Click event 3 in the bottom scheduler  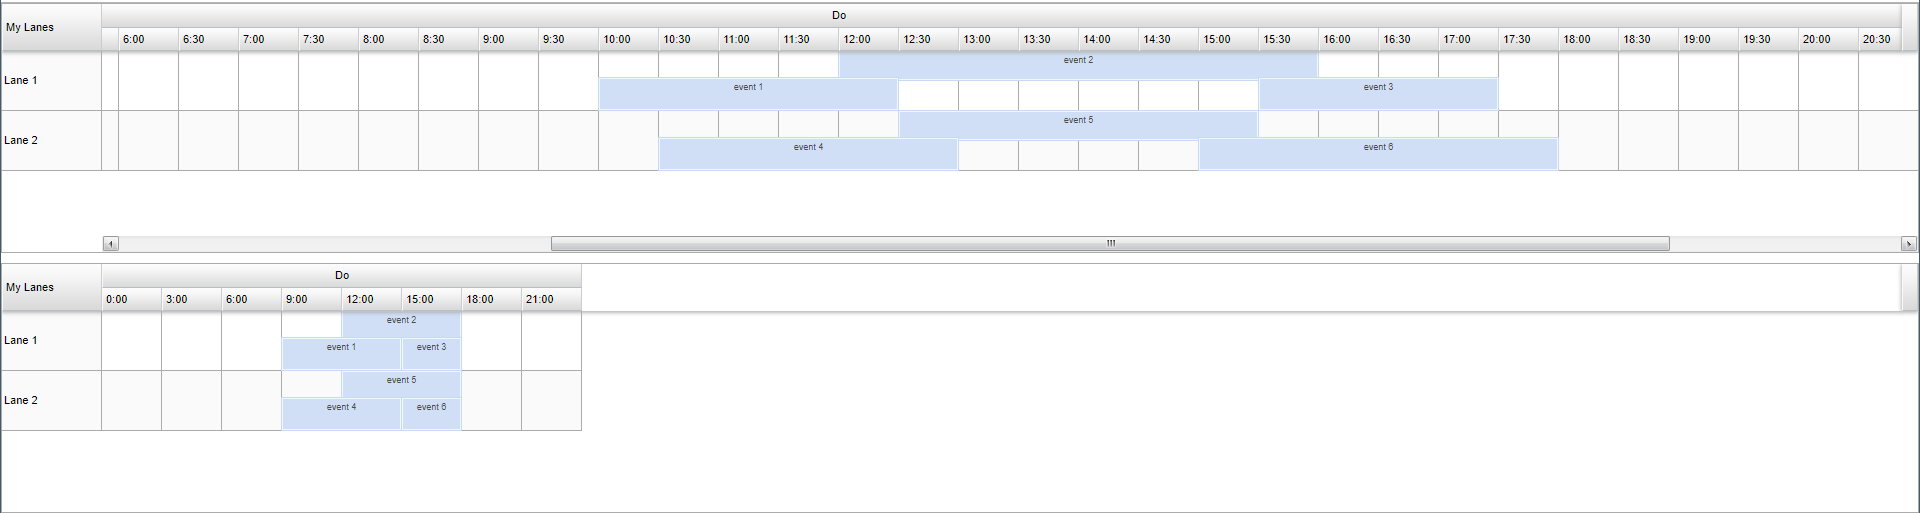click(x=431, y=354)
